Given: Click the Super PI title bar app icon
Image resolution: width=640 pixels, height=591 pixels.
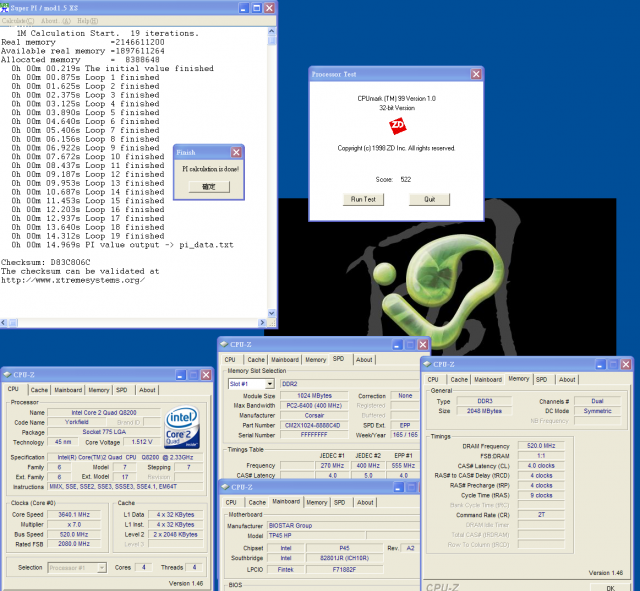Looking at the screenshot, I should tap(4, 7).
